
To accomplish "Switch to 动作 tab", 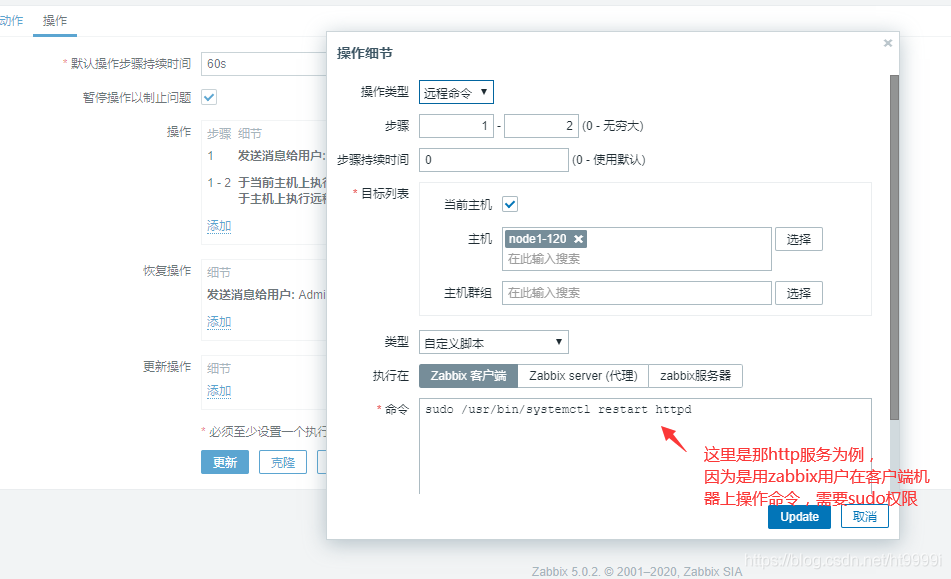I will pyautogui.click(x=11, y=21).
